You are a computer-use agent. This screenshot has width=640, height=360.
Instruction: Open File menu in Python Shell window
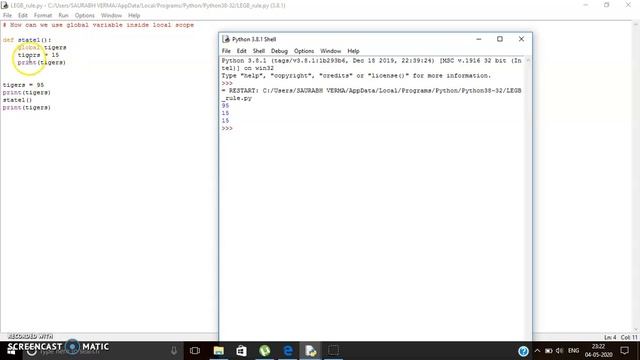[x=226, y=51]
